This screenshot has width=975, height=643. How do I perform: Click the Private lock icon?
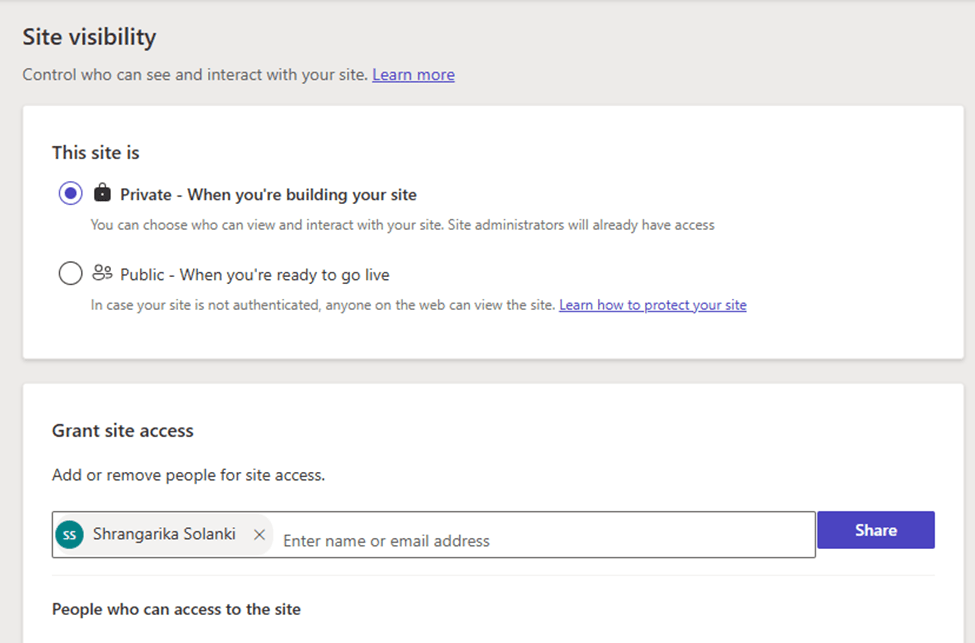pyautogui.click(x=101, y=193)
